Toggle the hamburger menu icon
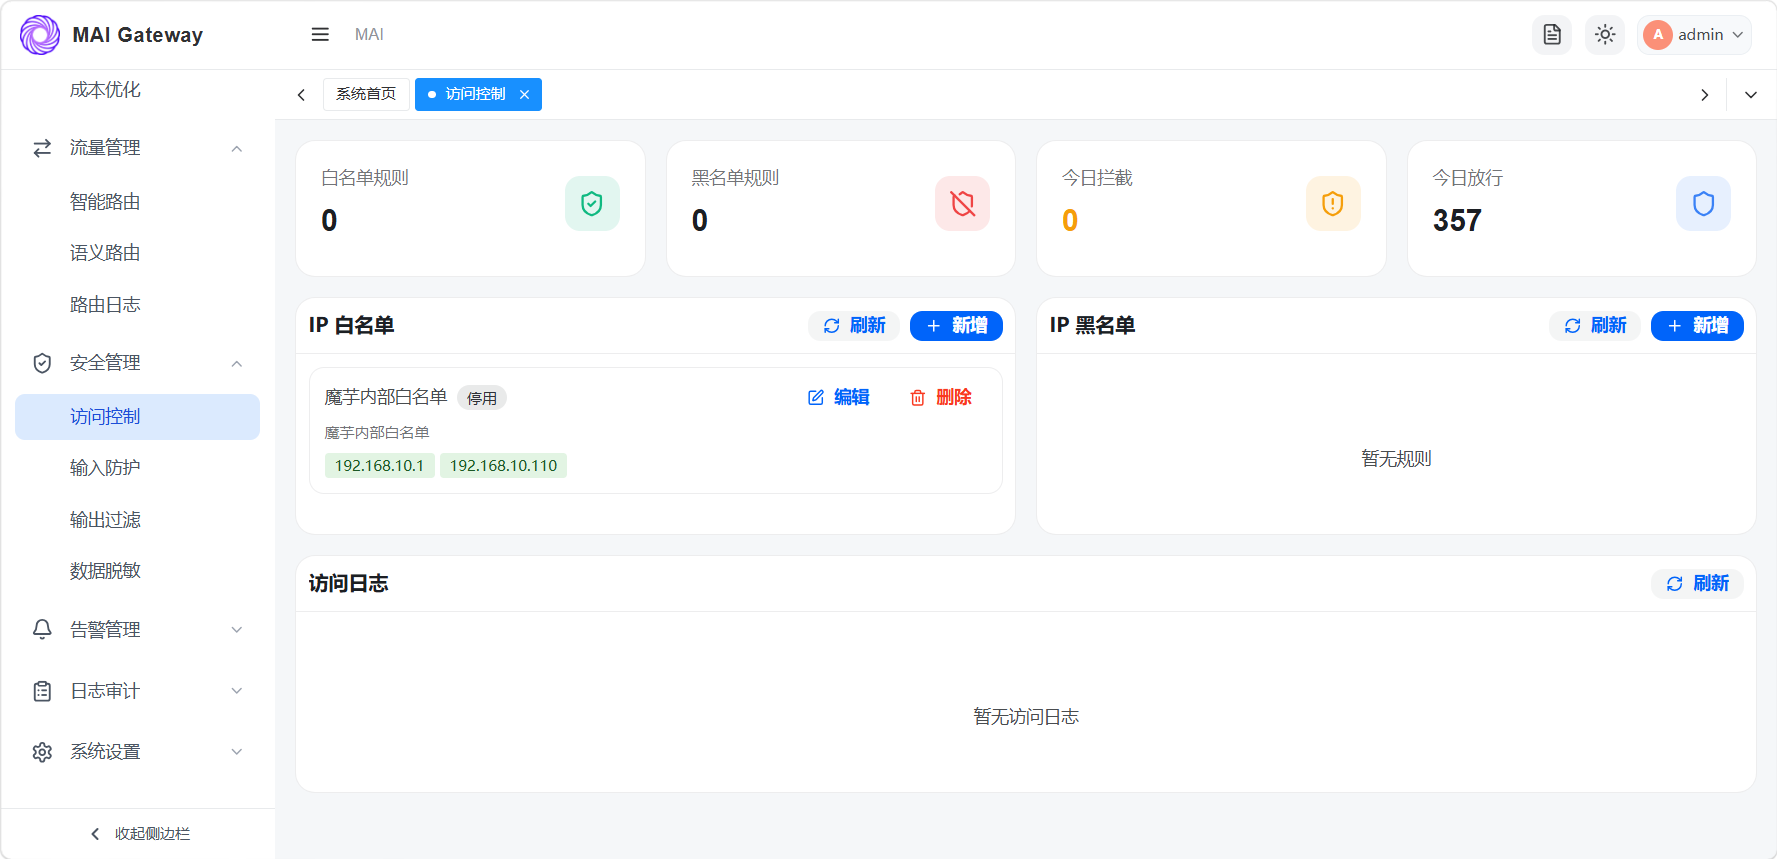This screenshot has width=1777, height=859. [320, 35]
